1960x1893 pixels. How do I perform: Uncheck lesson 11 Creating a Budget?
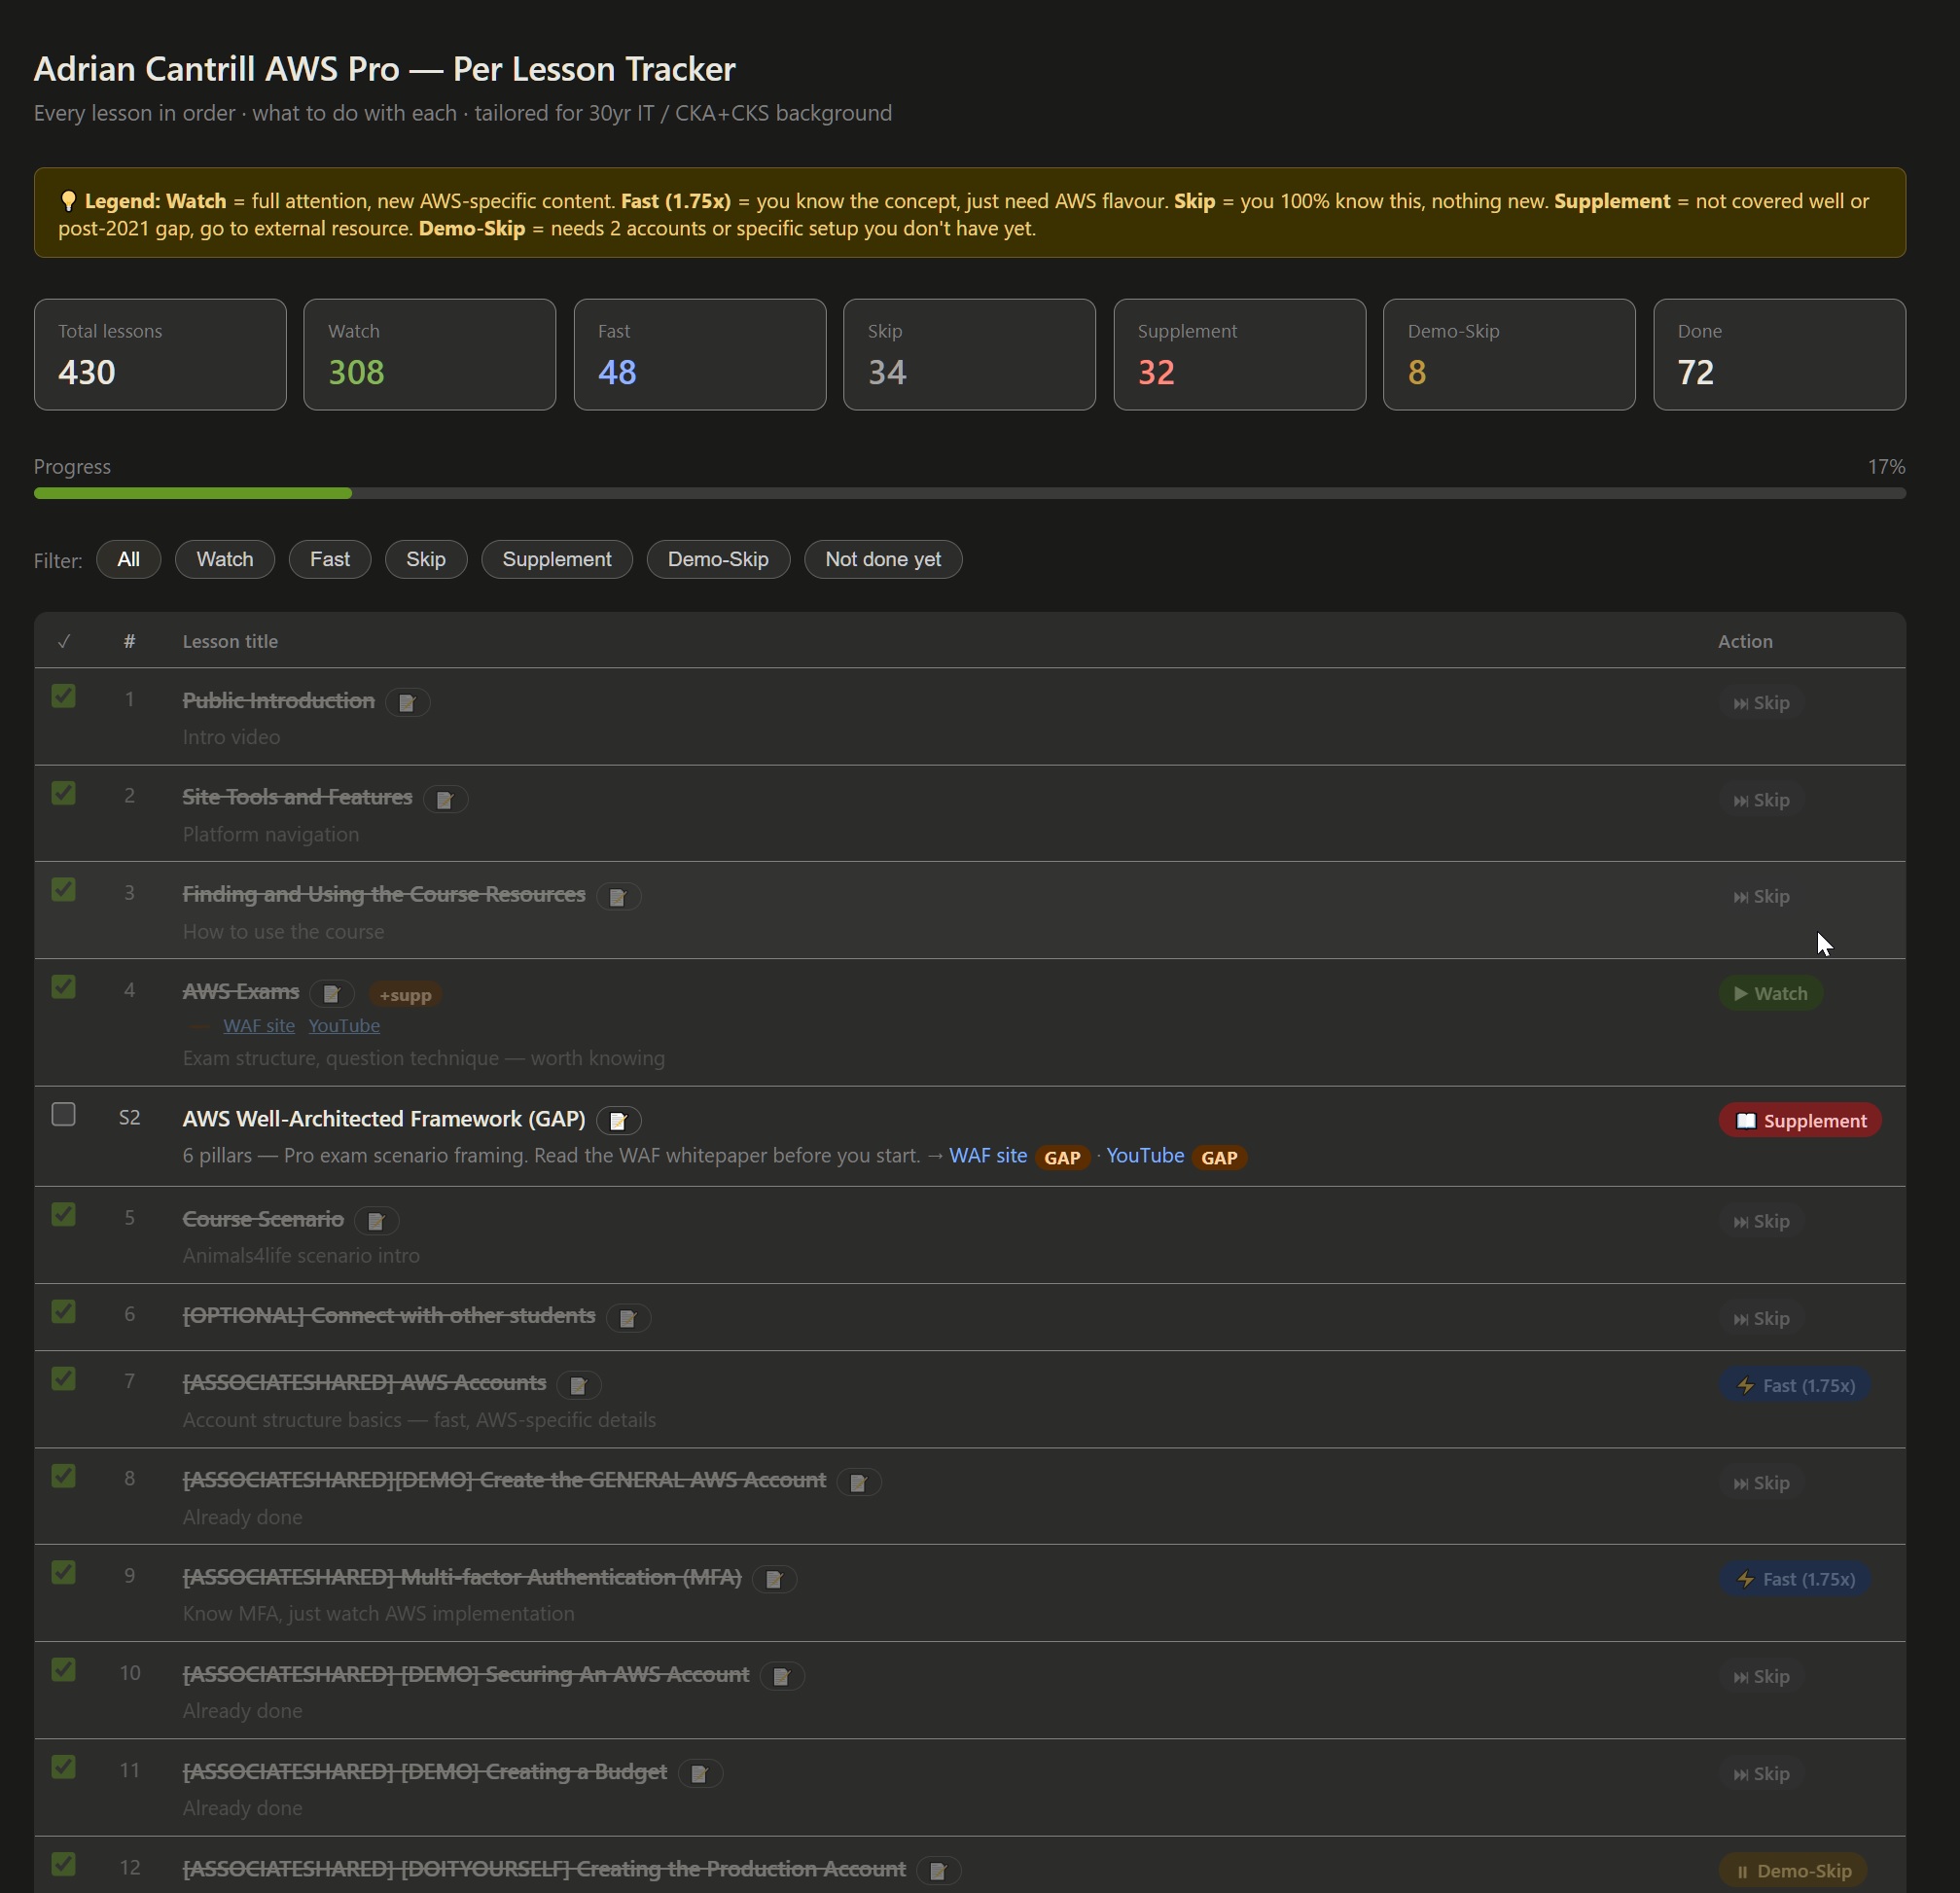pos(63,1767)
